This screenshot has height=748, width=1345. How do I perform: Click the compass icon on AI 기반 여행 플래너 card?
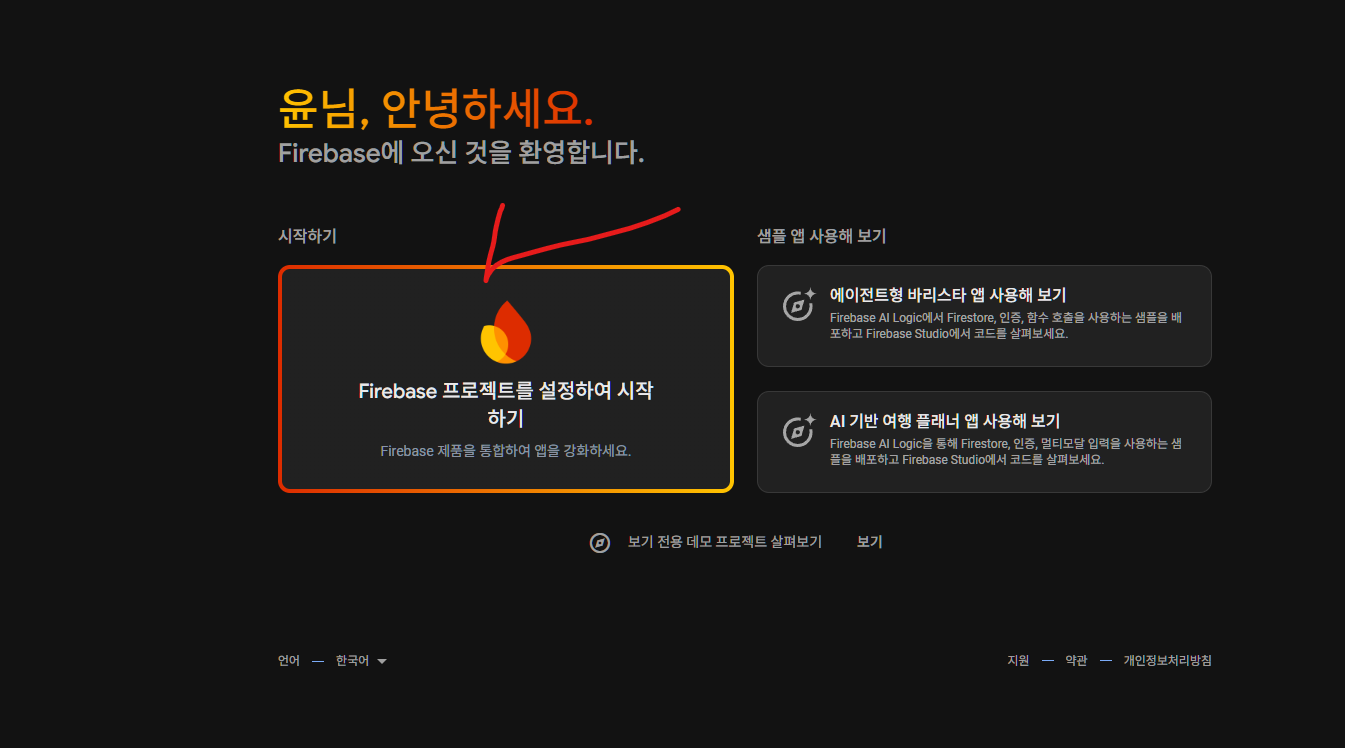click(797, 431)
